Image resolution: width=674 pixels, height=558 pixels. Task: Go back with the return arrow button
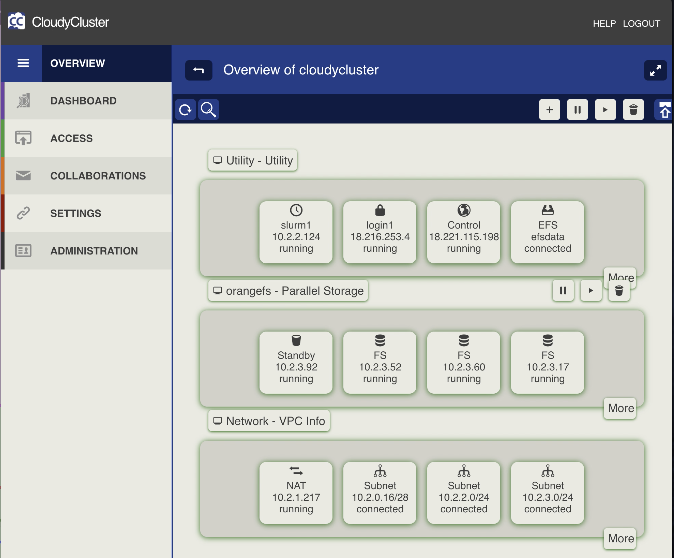click(199, 70)
